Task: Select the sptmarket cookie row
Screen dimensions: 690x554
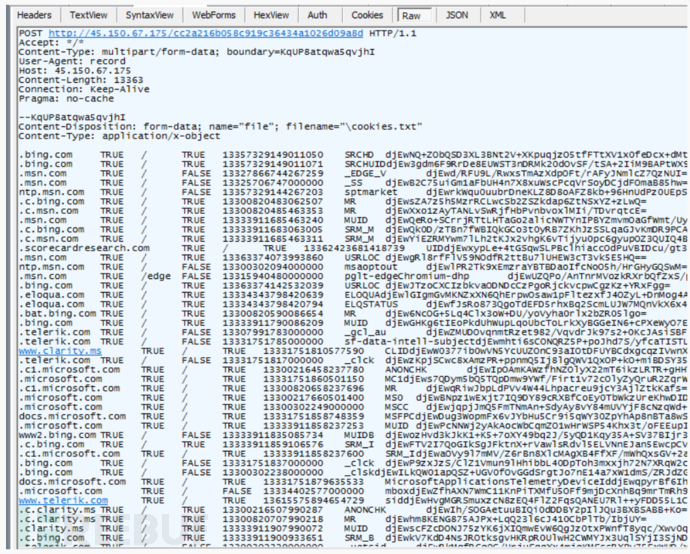Action: click(x=353, y=192)
